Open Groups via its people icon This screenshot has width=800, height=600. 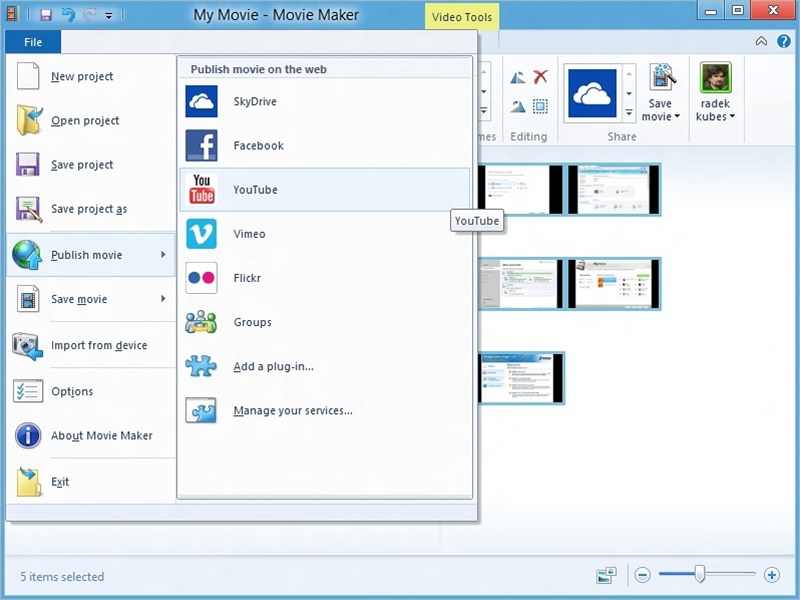202,322
